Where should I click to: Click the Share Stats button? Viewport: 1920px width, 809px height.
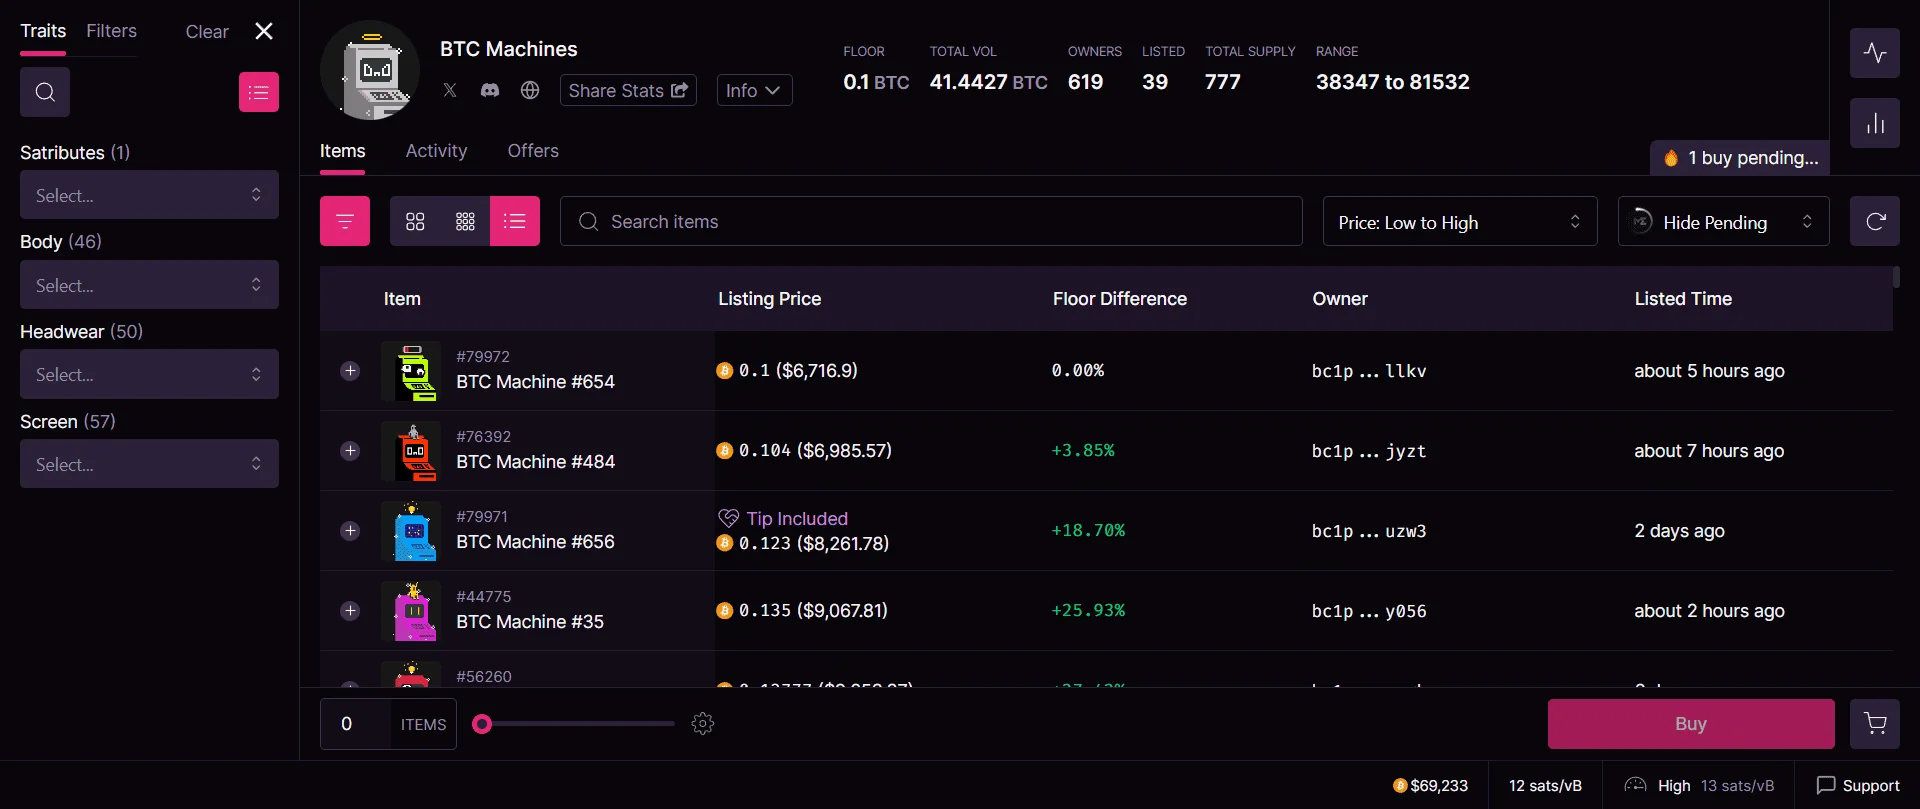coord(628,90)
